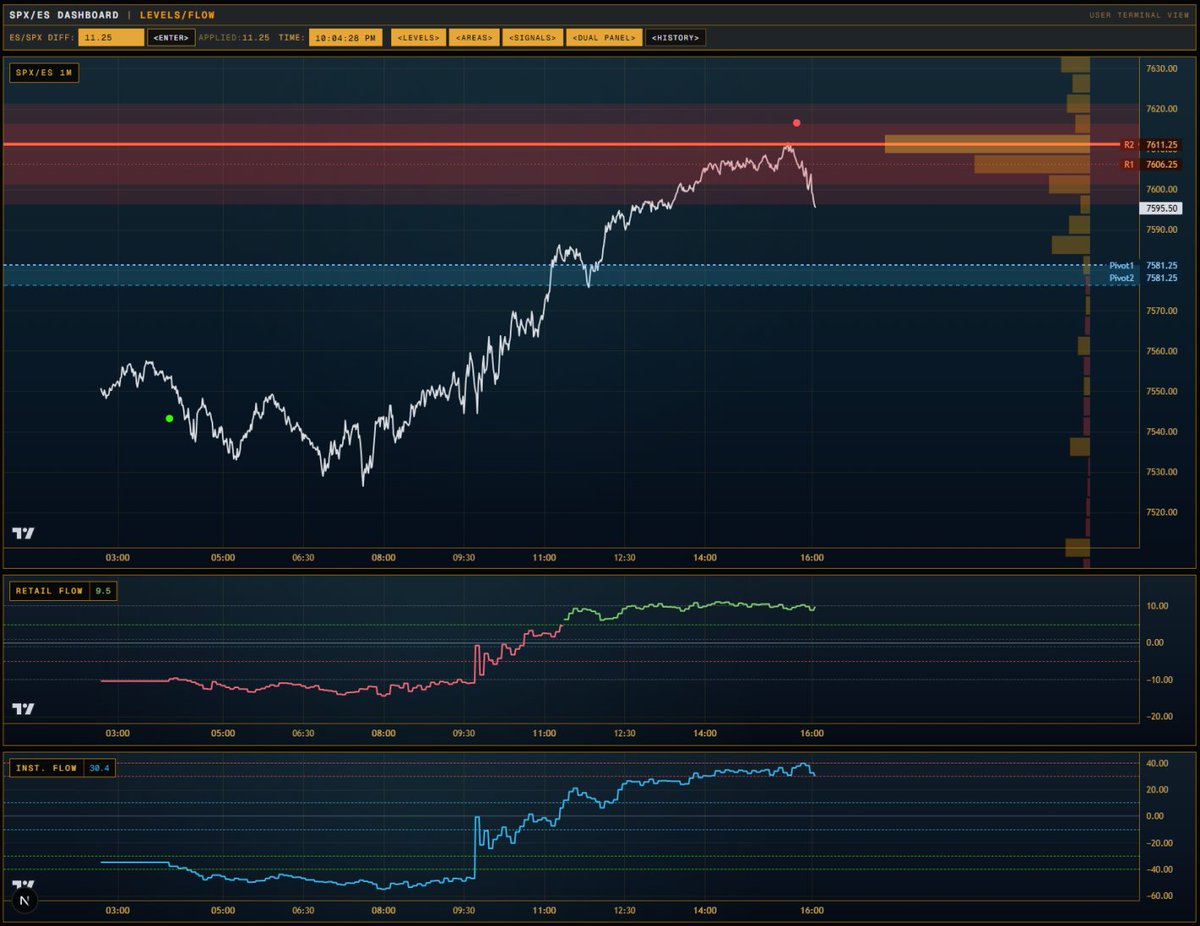
Task: Click 10.00 on Retail Flow scale
Action: point(1158,605)
